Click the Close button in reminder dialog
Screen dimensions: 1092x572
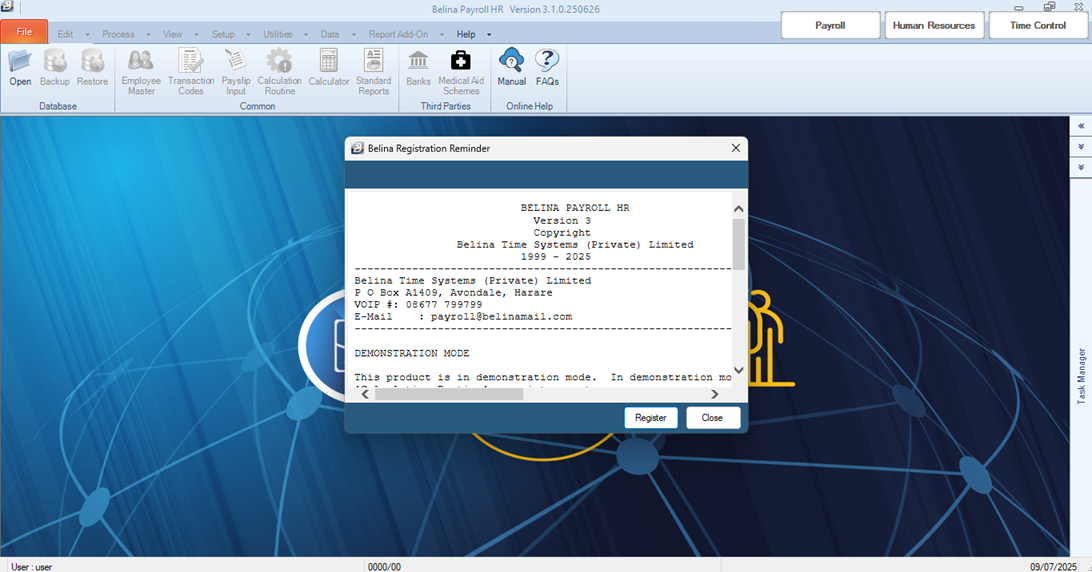(712, 418)
